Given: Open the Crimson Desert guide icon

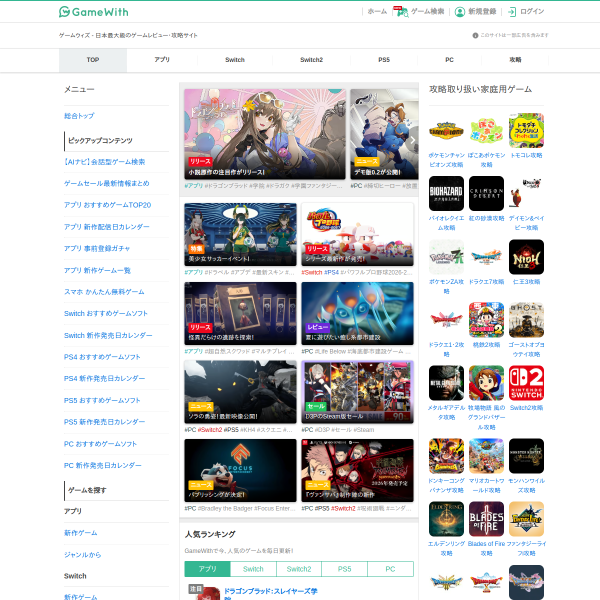Looking at the screenshot, I should click(486, 194).
